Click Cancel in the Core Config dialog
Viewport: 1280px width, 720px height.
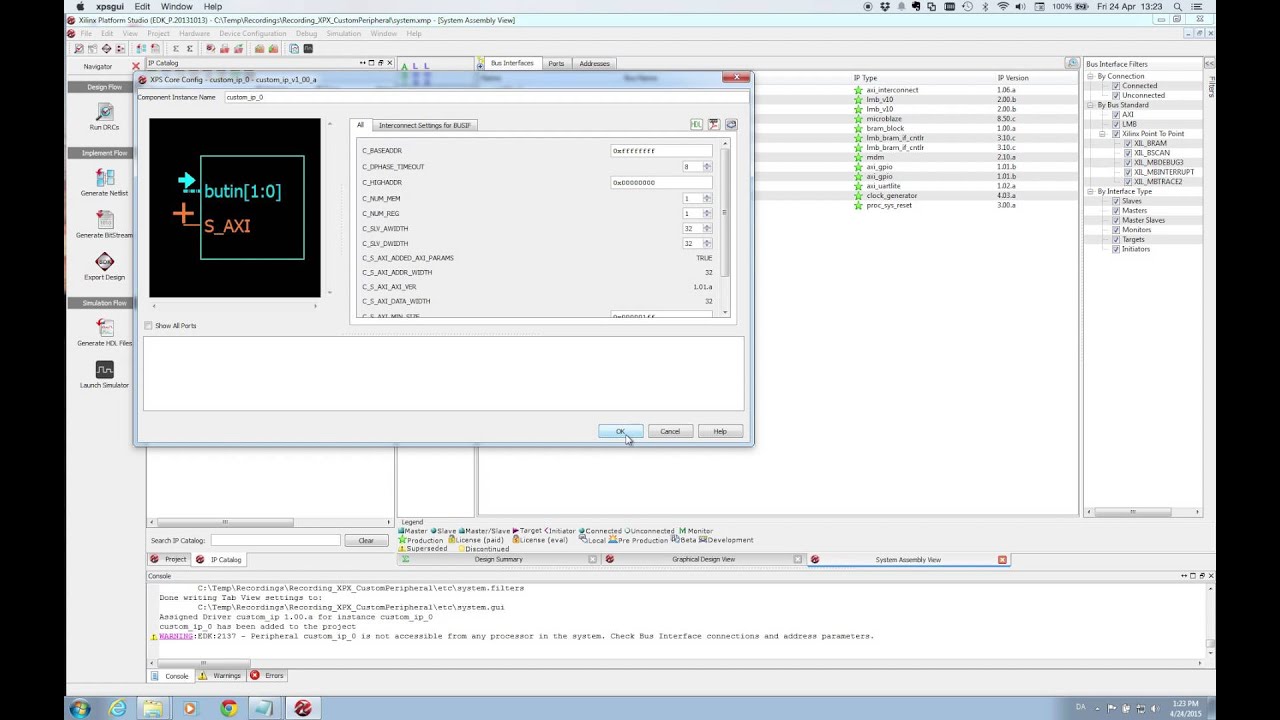click(670, 431)
